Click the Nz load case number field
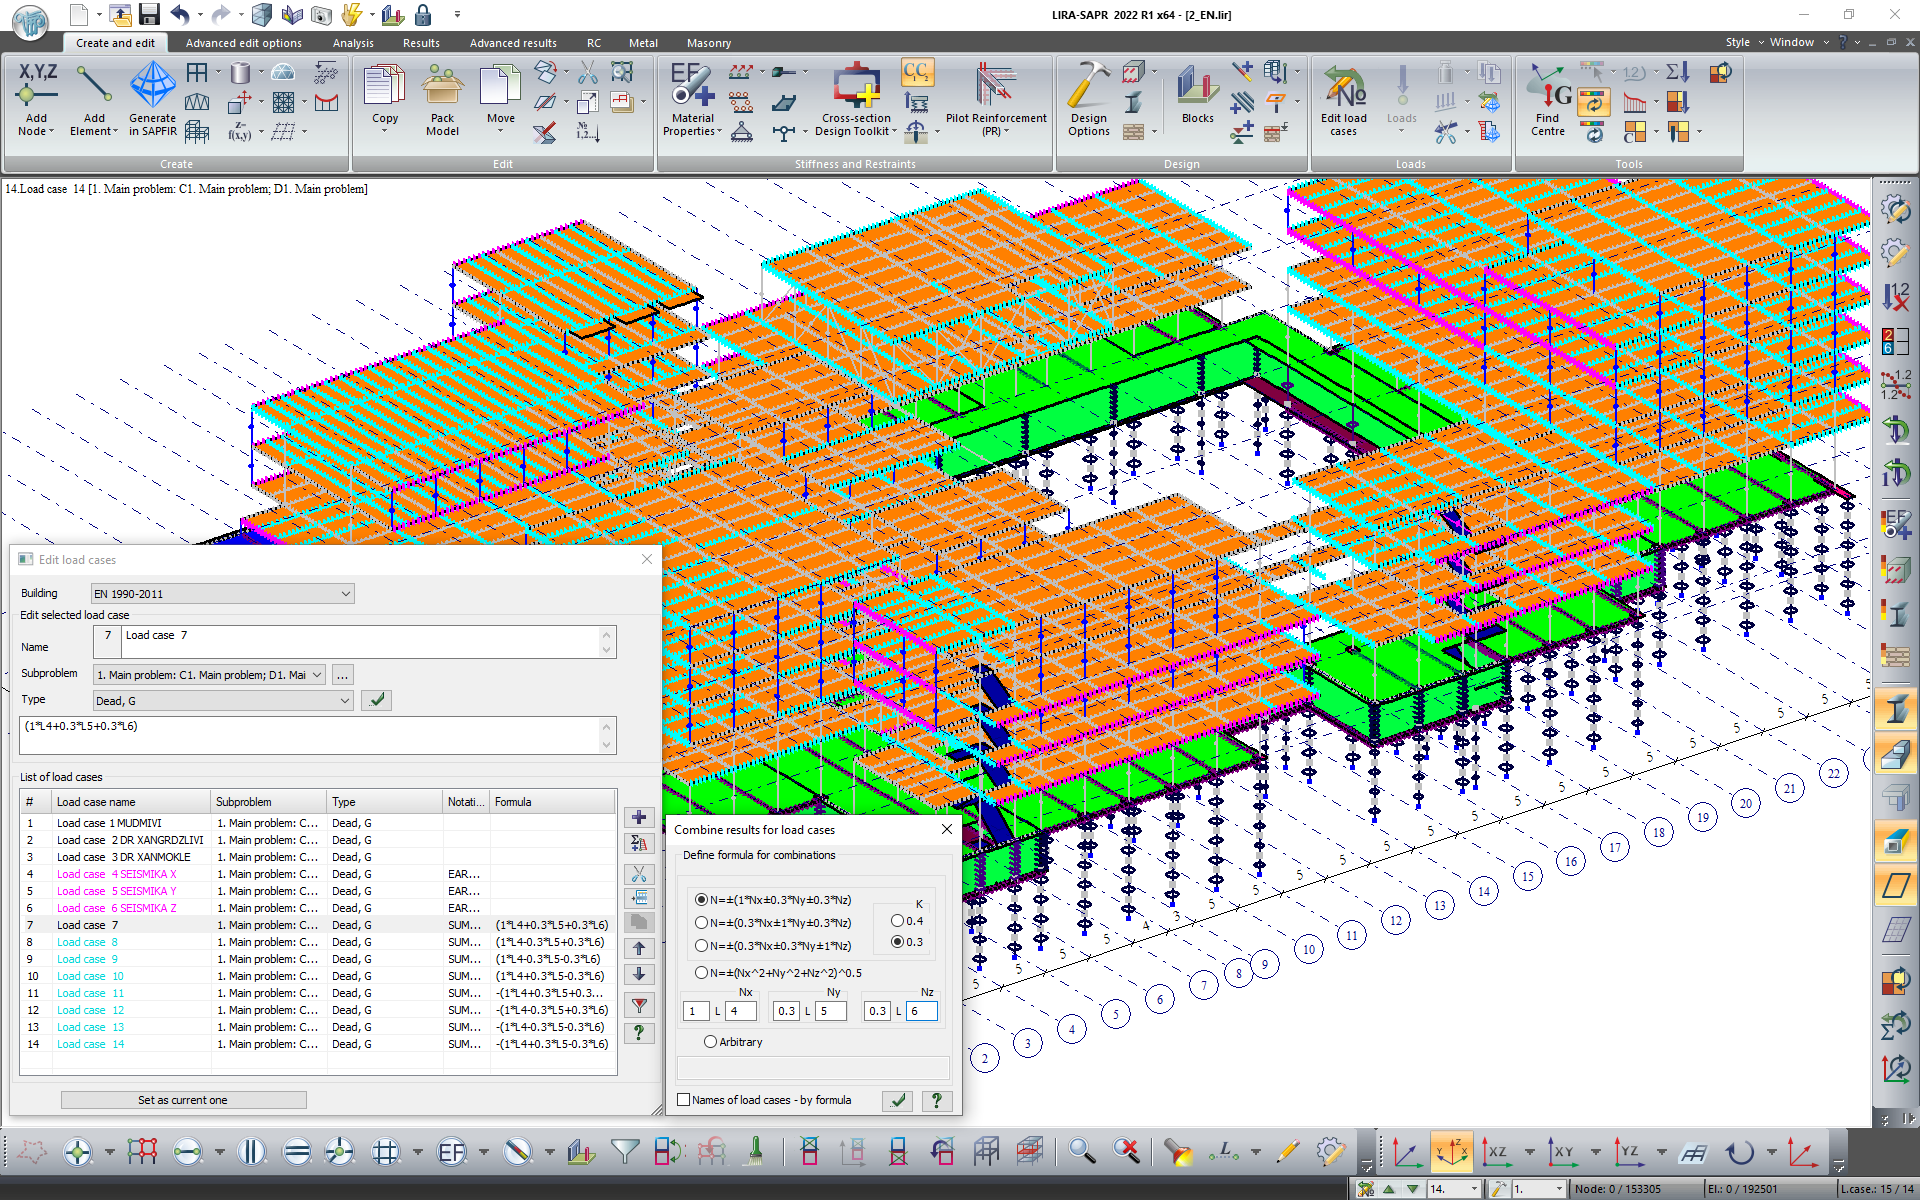The width and height of the screenshot is (1920, 1200). pos(921,1011)
